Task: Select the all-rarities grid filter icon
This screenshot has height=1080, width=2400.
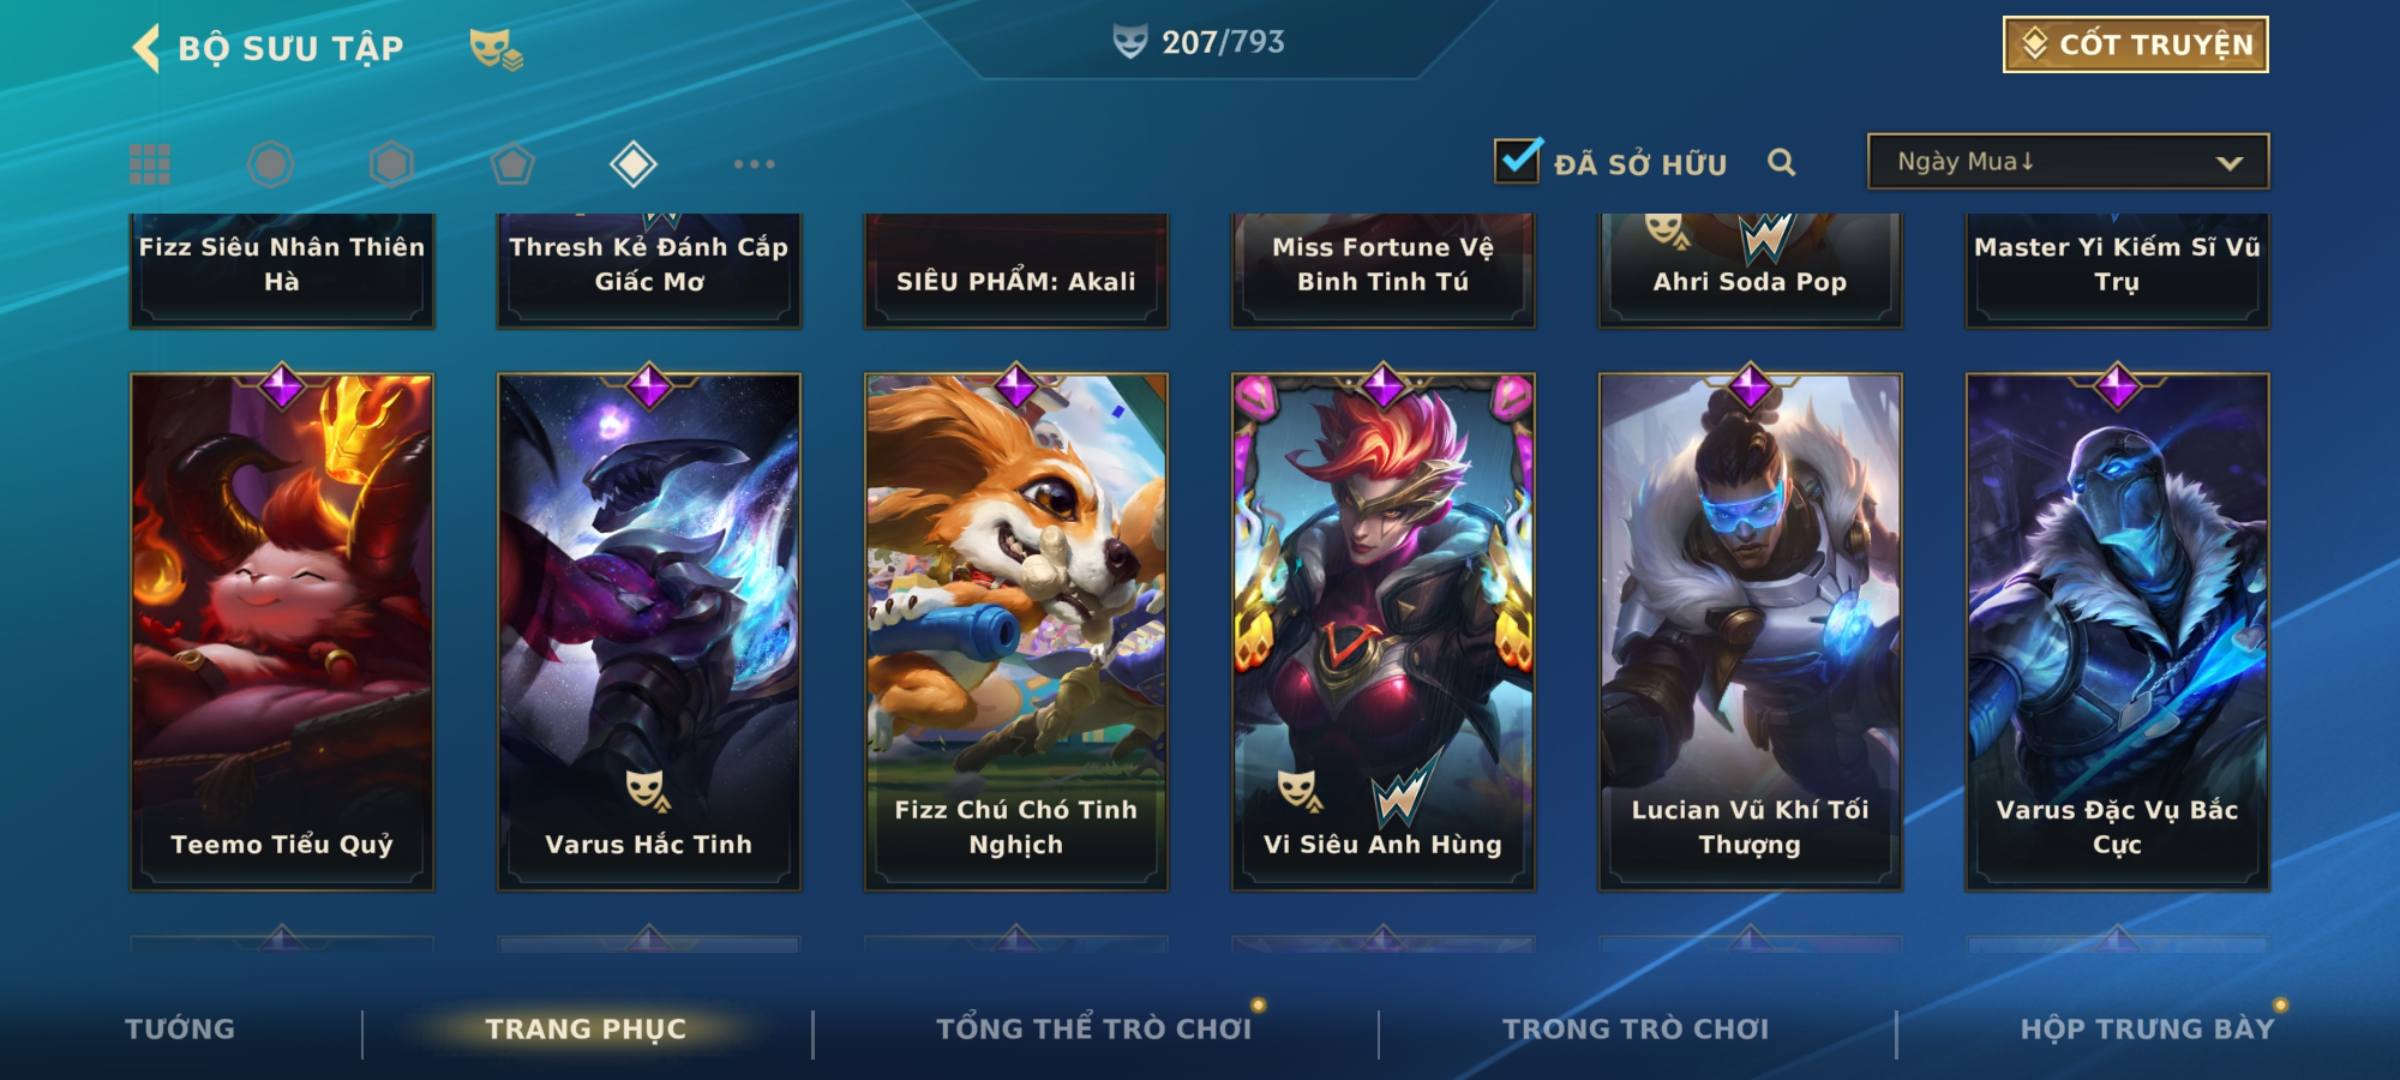Action: tap(150, 164)
